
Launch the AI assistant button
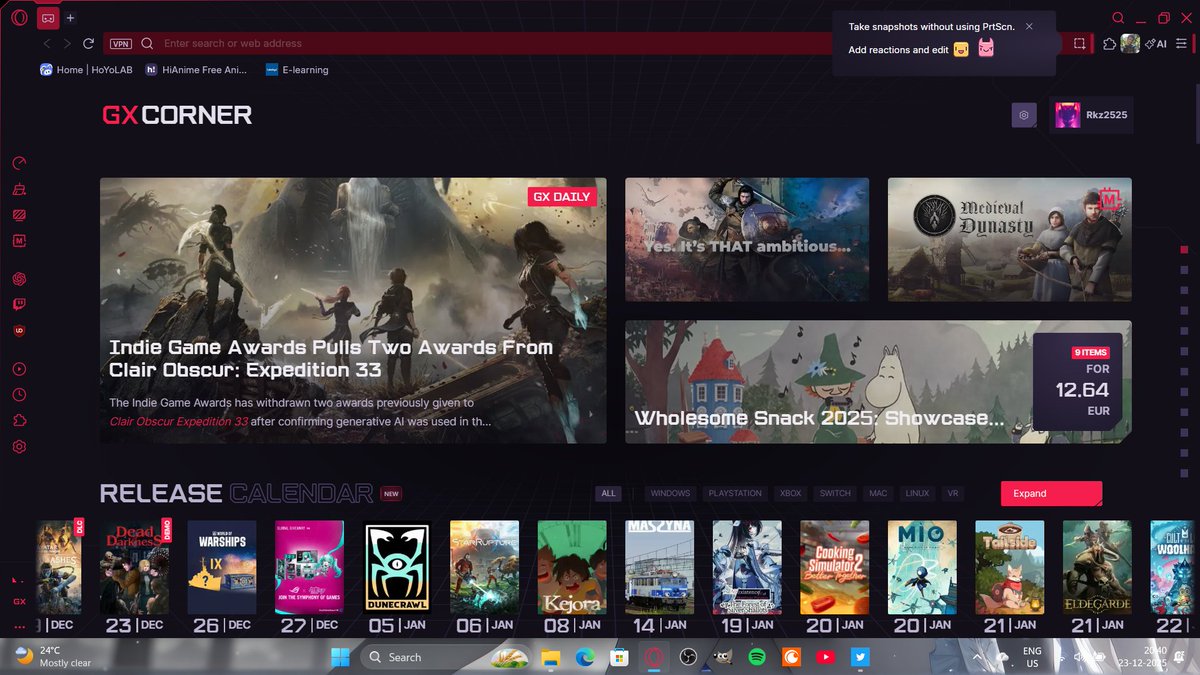click(x=1156, y=44)
